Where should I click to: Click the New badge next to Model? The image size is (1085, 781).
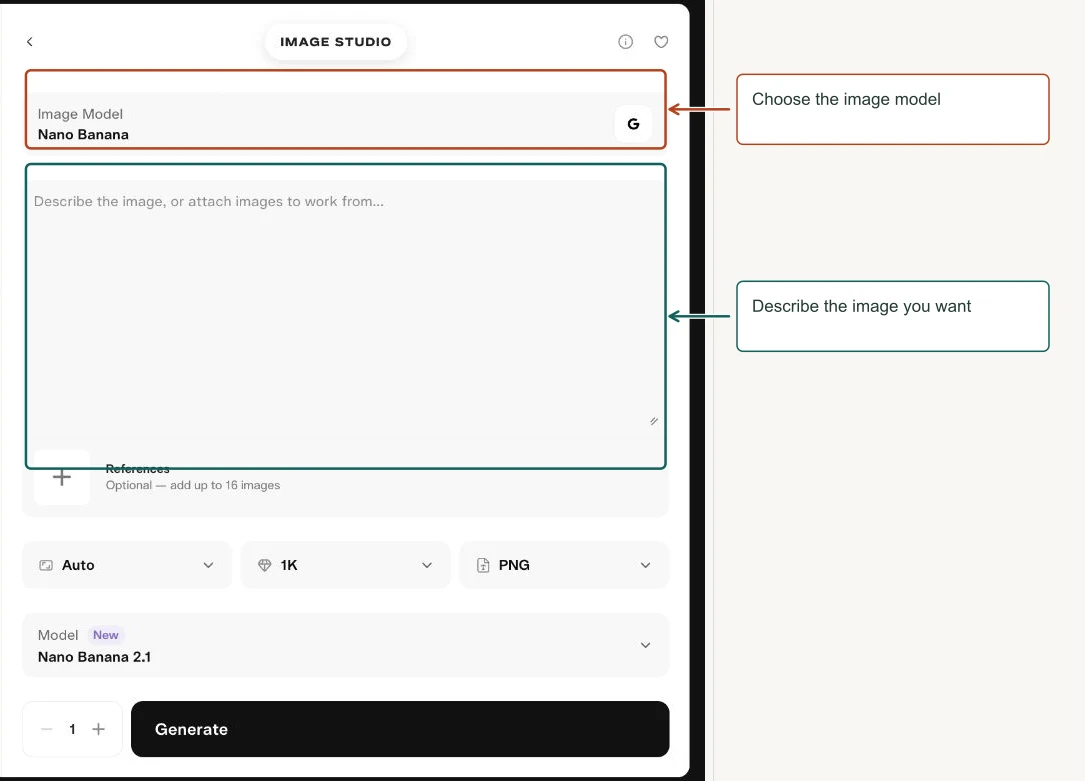pos(106,635)
